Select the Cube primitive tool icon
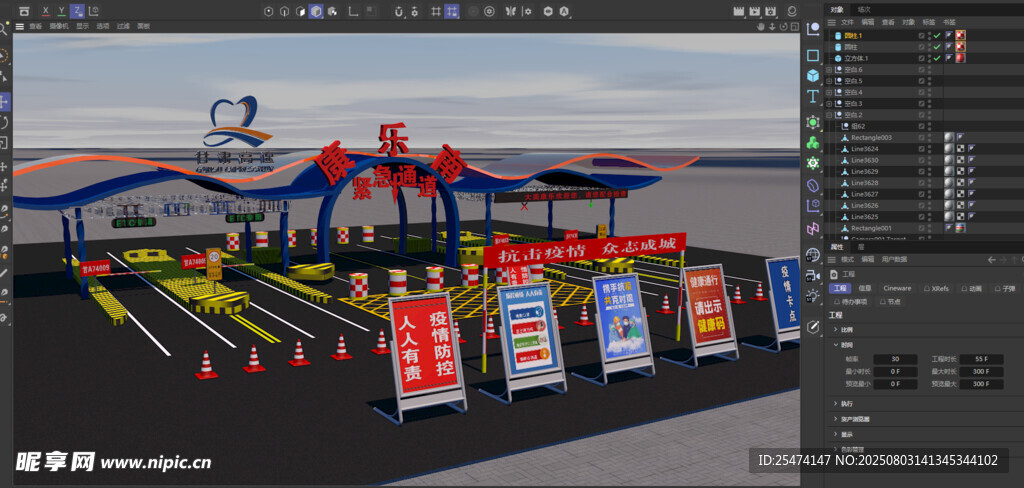This screenshot has height=488, width=1024. pos(813,75)
